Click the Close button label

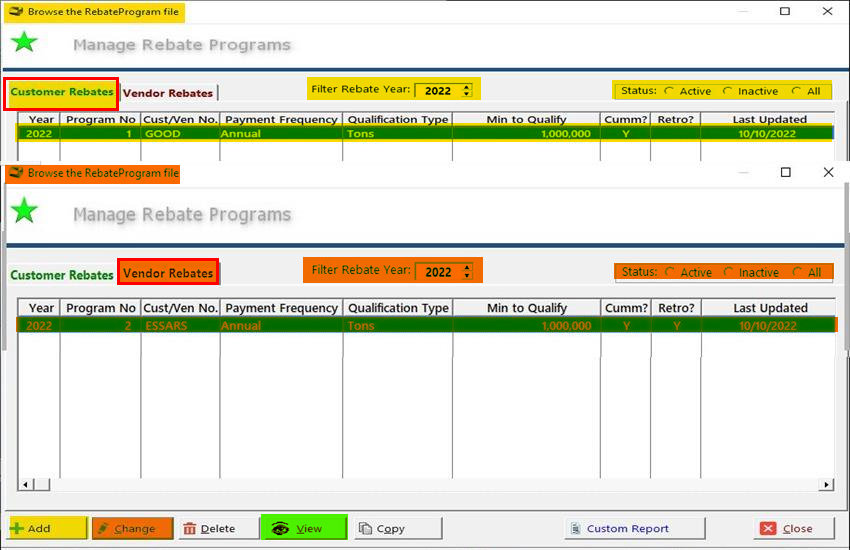pyautogui.click(x=797, y=528)
